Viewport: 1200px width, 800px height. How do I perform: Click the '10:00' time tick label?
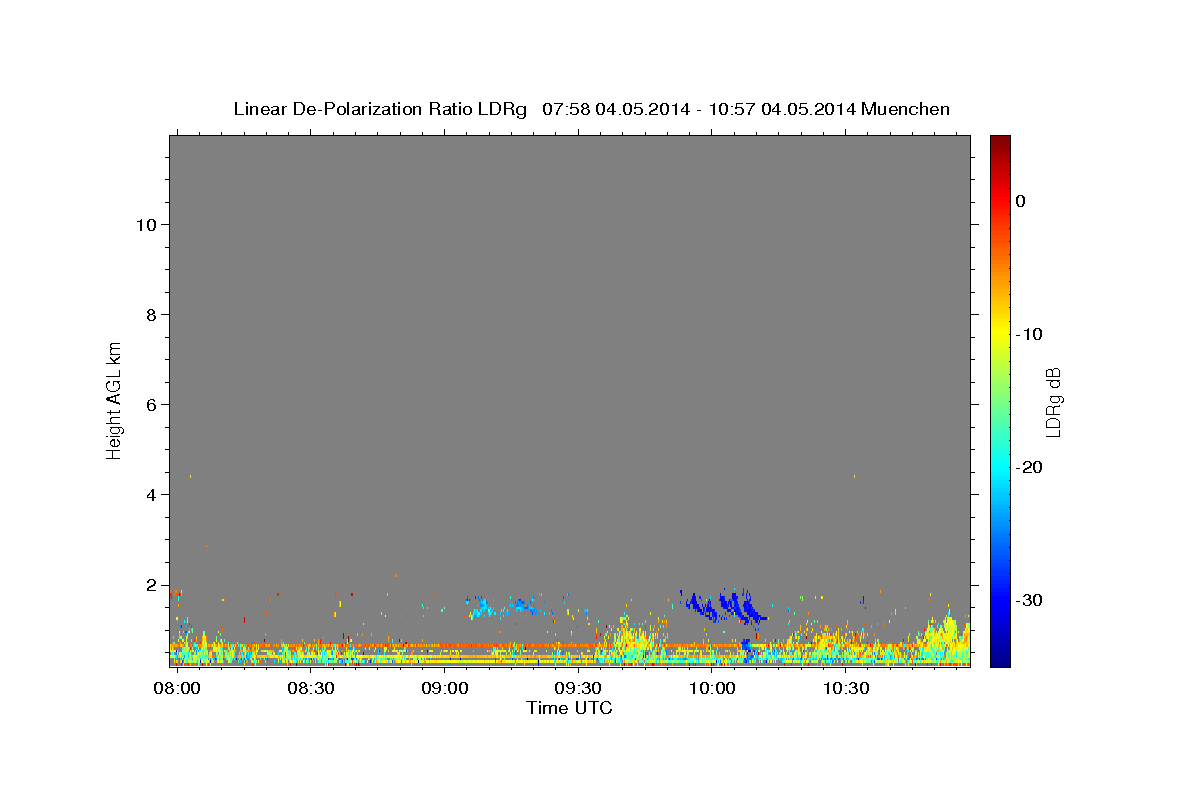tap(712, 689)
